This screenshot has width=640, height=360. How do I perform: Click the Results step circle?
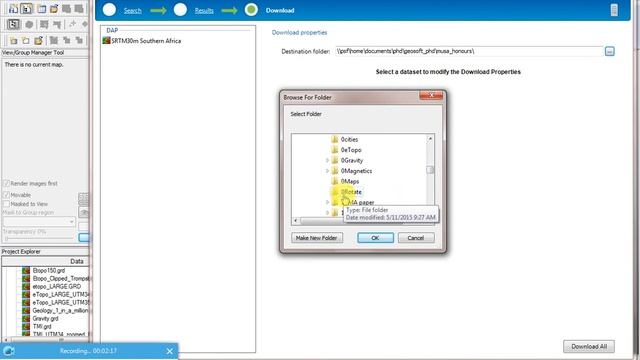click(x=180, y=10)
